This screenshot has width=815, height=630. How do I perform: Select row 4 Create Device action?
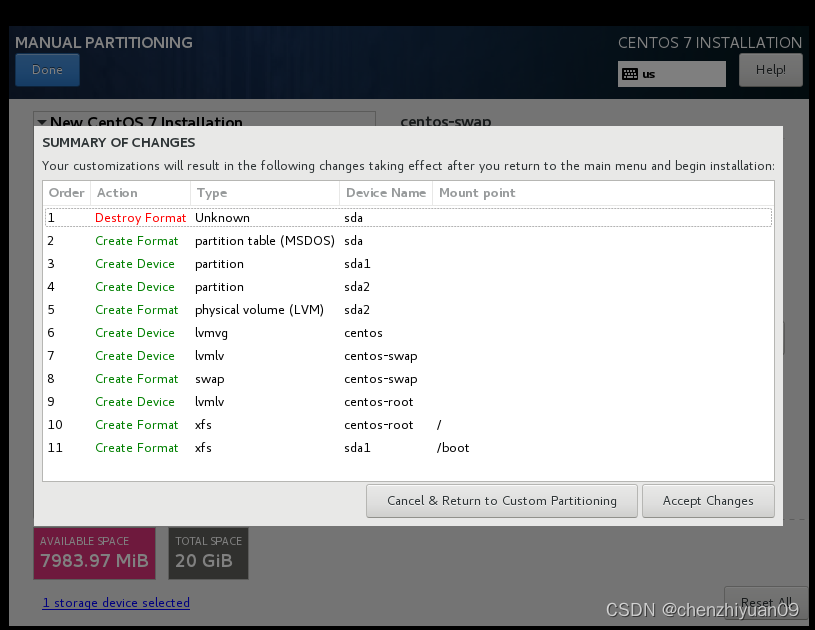coord(135,287)
